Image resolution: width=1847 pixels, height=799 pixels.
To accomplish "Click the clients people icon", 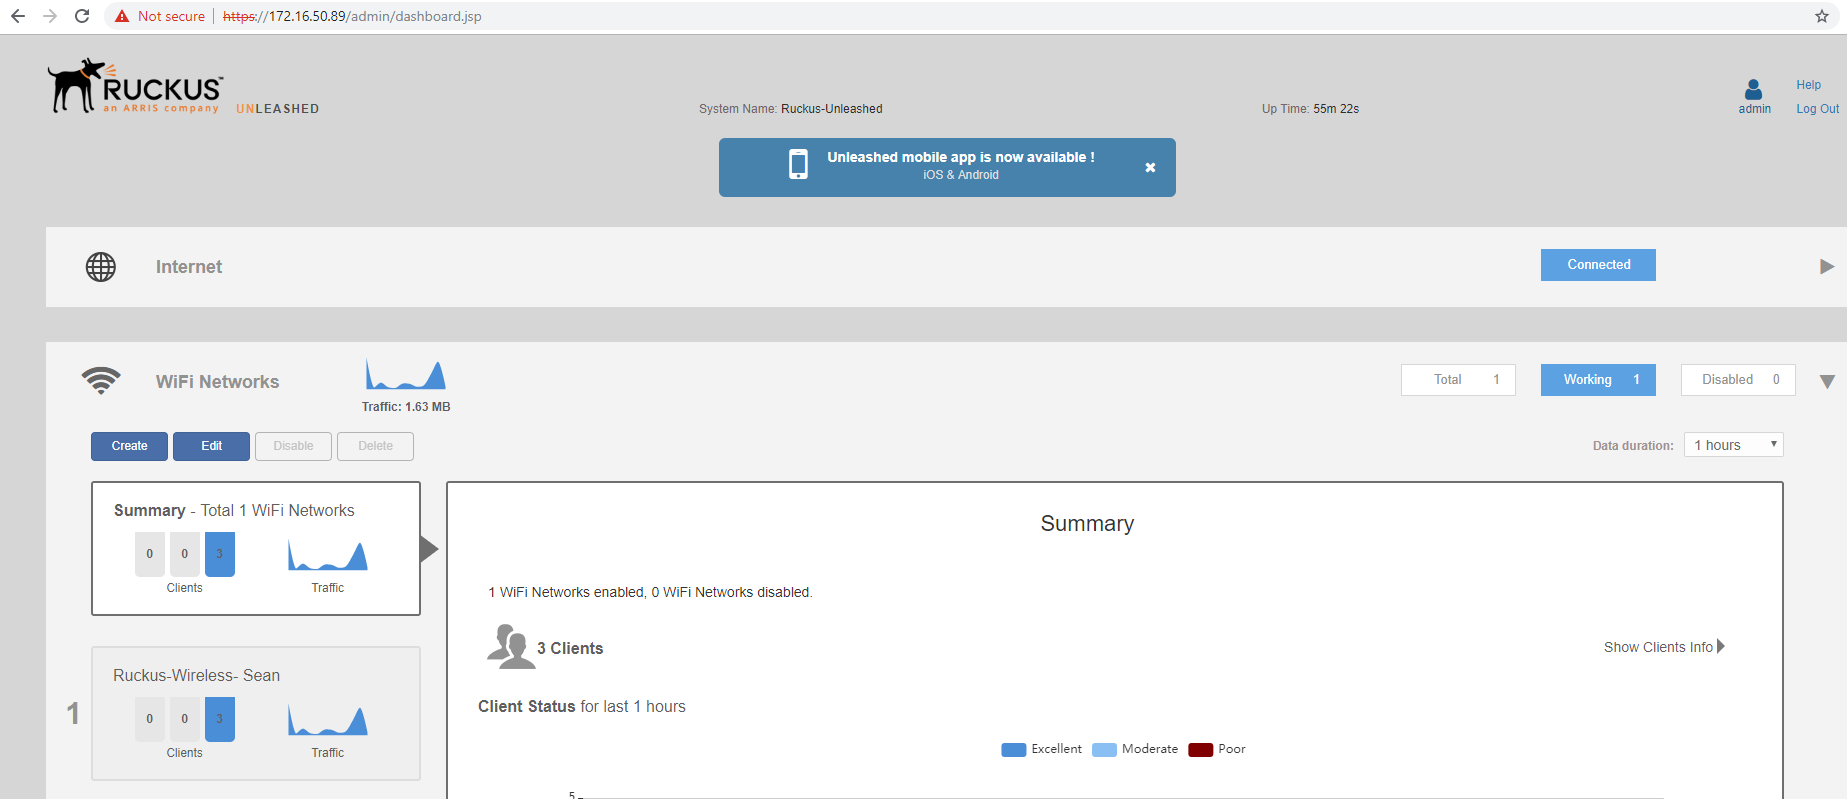I will 510,647.
